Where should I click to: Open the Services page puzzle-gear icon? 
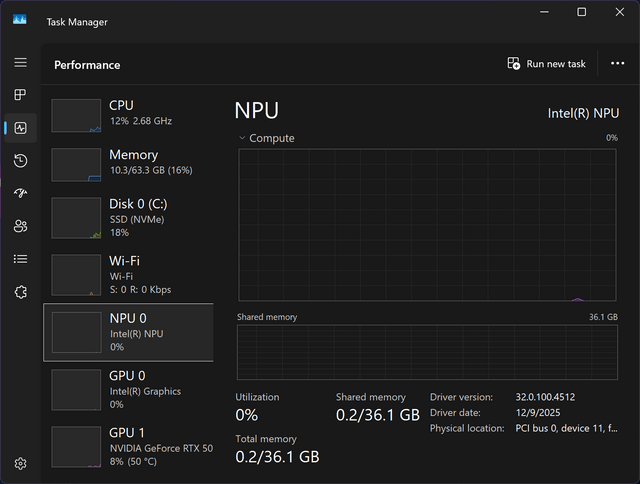pos(20,292)
